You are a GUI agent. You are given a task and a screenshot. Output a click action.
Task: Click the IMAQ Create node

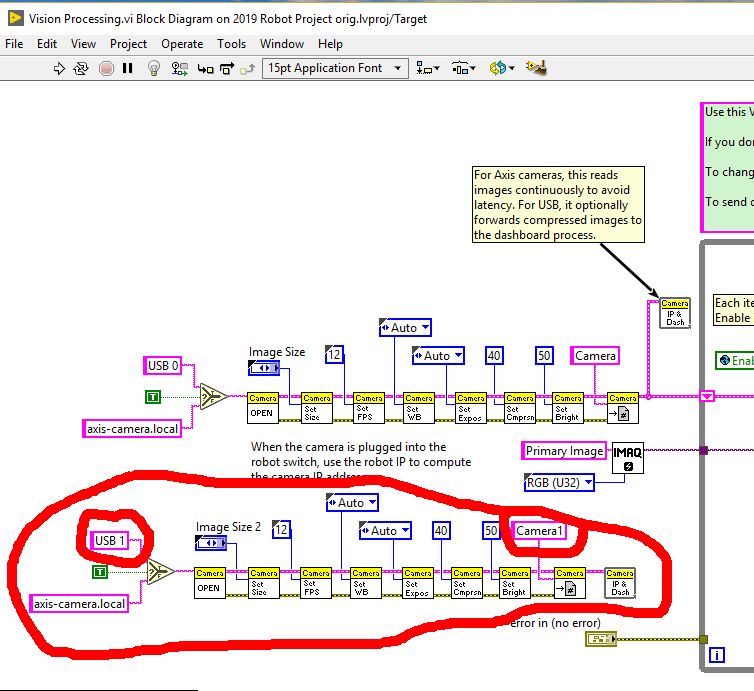pos(628,458)
